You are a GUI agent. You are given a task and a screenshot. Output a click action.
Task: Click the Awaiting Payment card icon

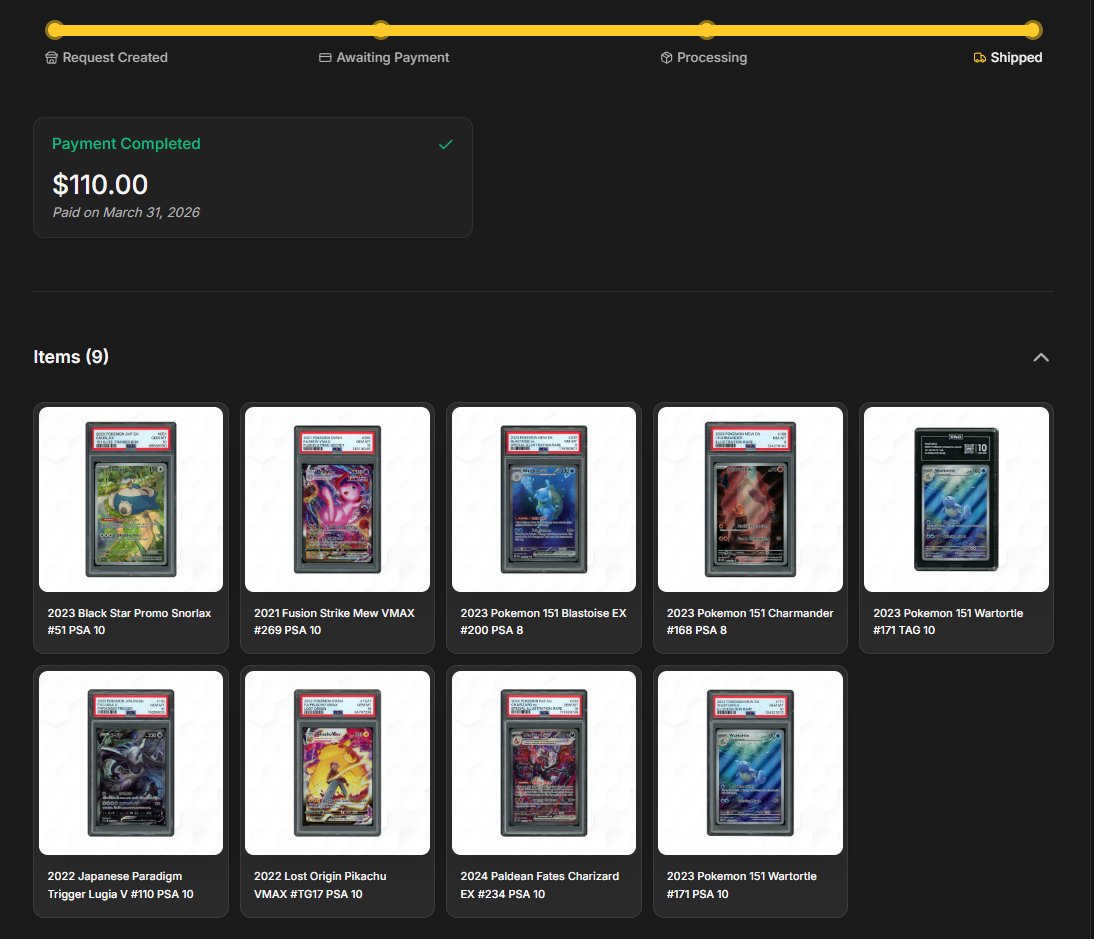[x=325, y=58]
